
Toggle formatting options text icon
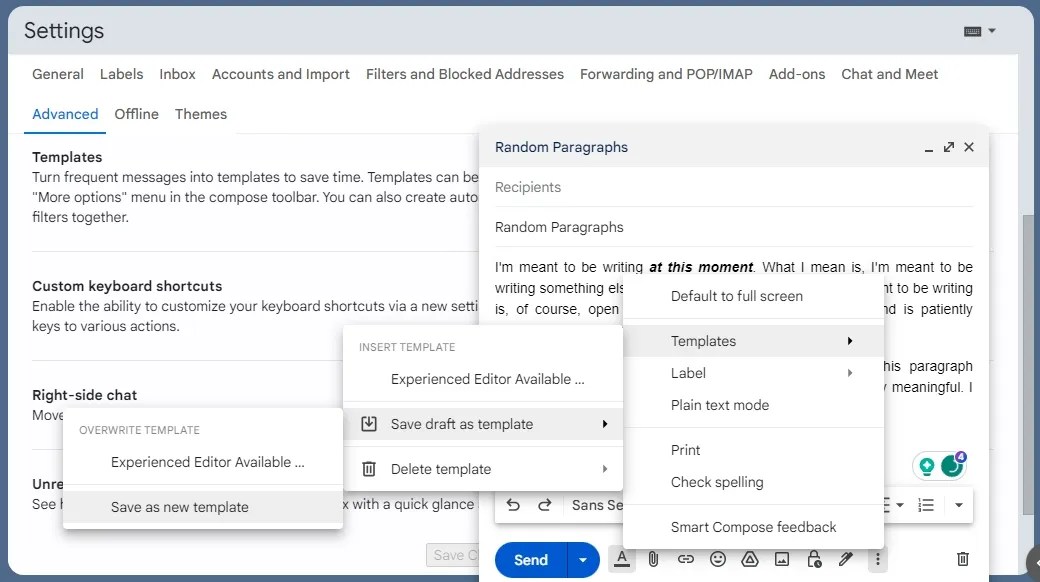(621, 559)
